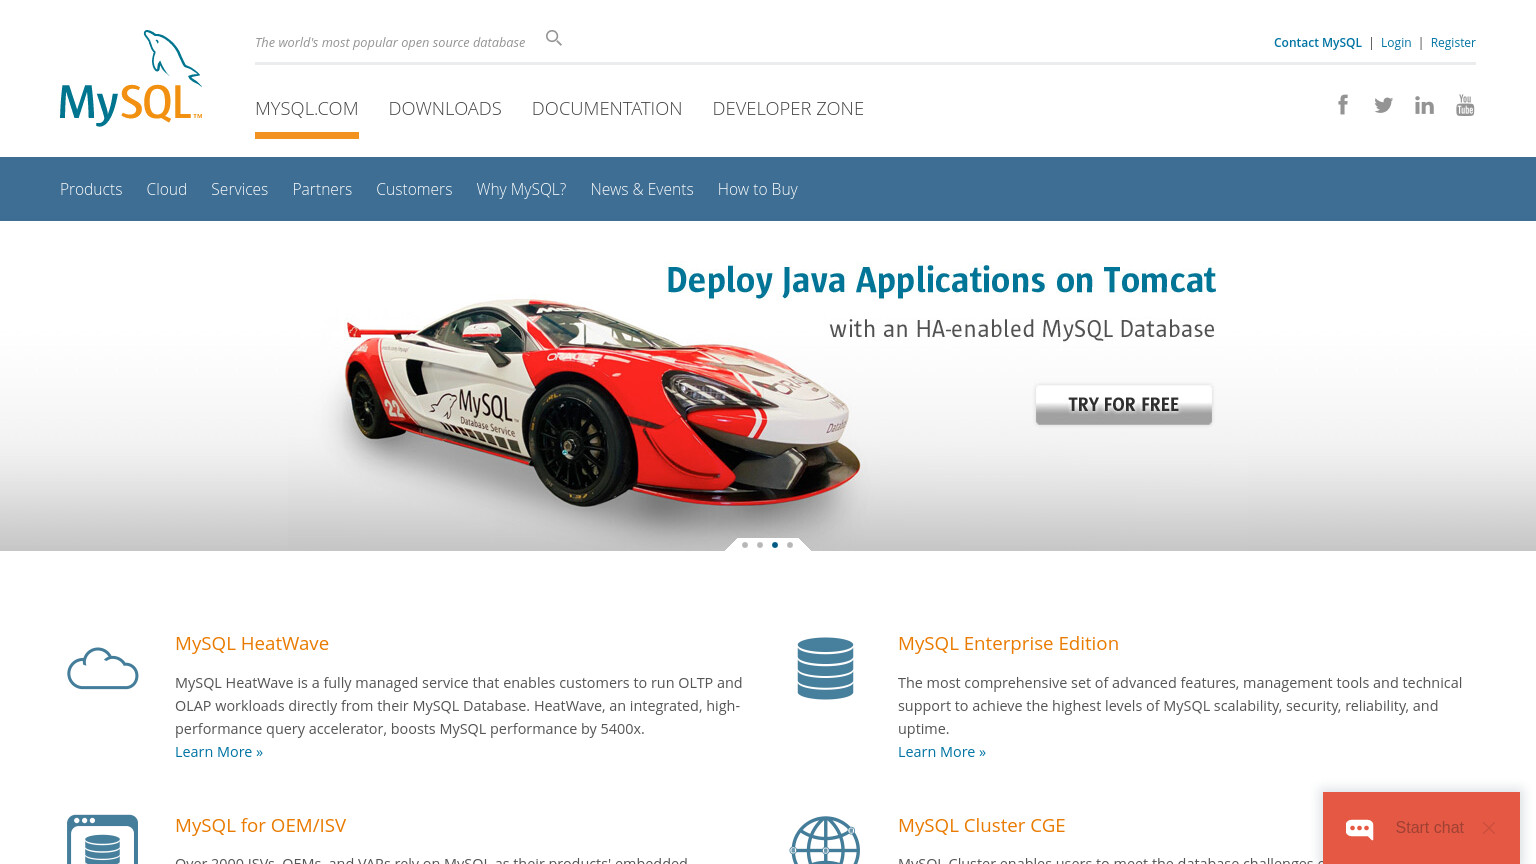Select the first carousel dot
1536x864 pixels.
[745, 545]
